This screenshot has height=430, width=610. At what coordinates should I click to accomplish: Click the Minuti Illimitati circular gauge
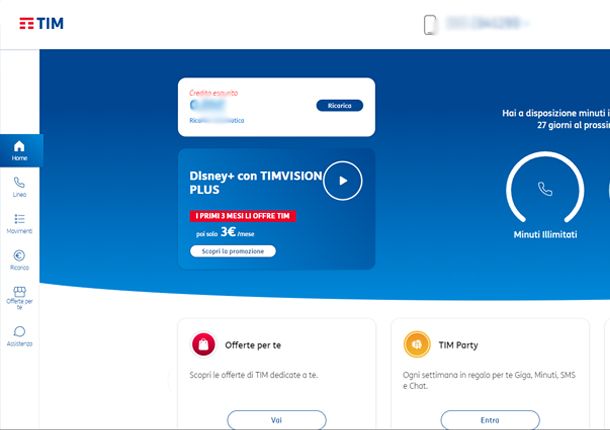click(545, 188)
